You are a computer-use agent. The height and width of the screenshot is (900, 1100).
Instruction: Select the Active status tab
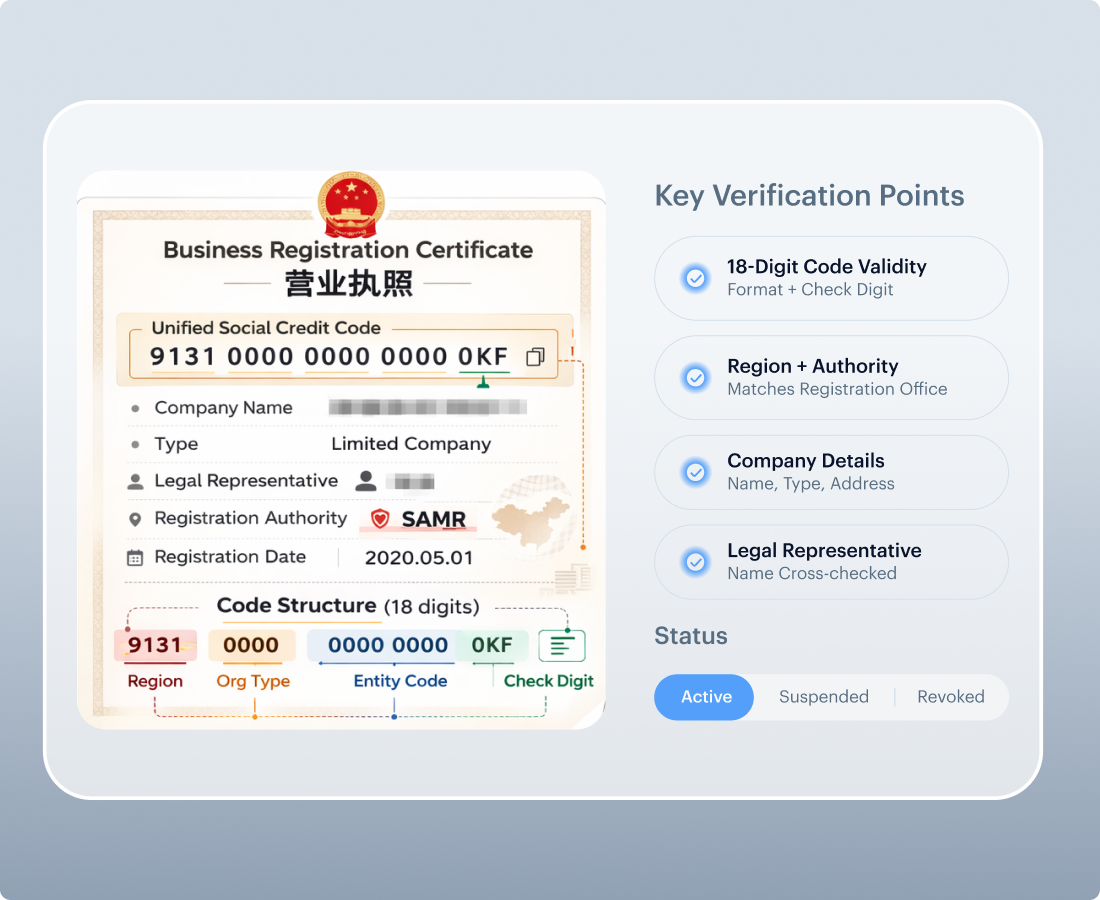point(705,697)
